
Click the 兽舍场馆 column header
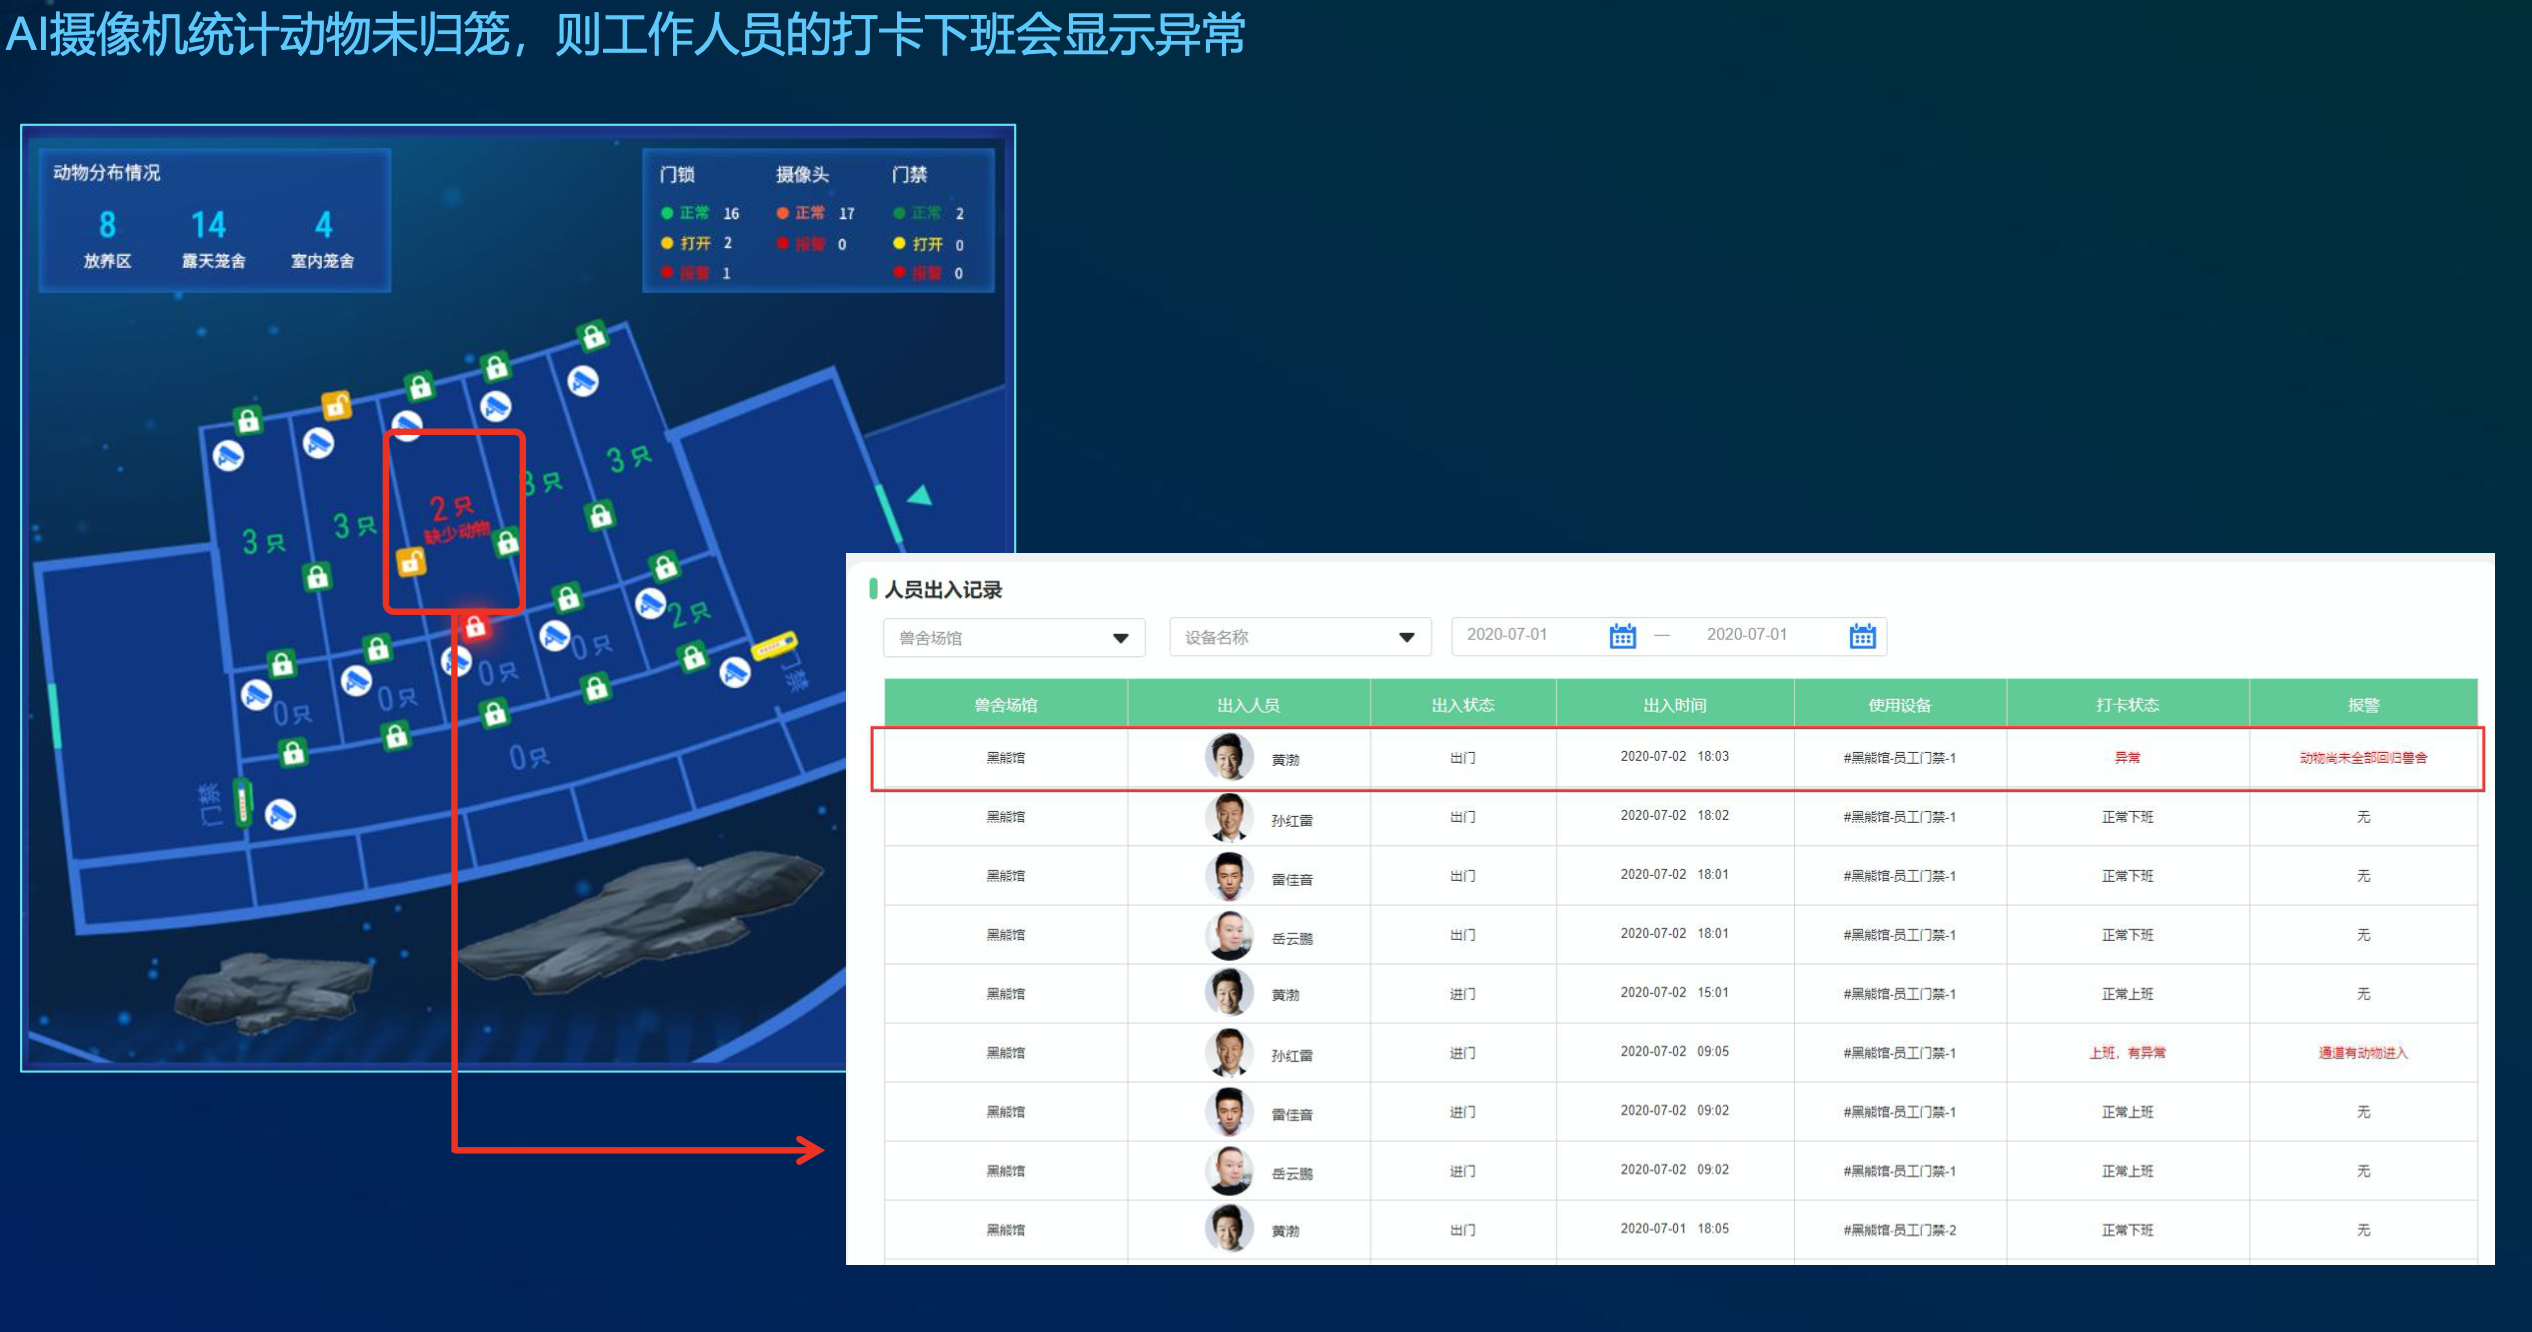[1006, 704]
